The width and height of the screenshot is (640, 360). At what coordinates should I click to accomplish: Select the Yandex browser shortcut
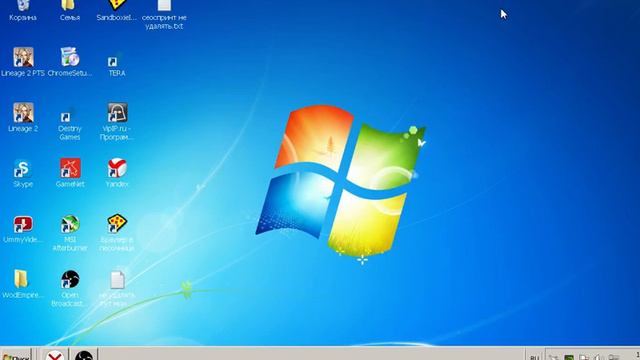(x=117, y=173)
